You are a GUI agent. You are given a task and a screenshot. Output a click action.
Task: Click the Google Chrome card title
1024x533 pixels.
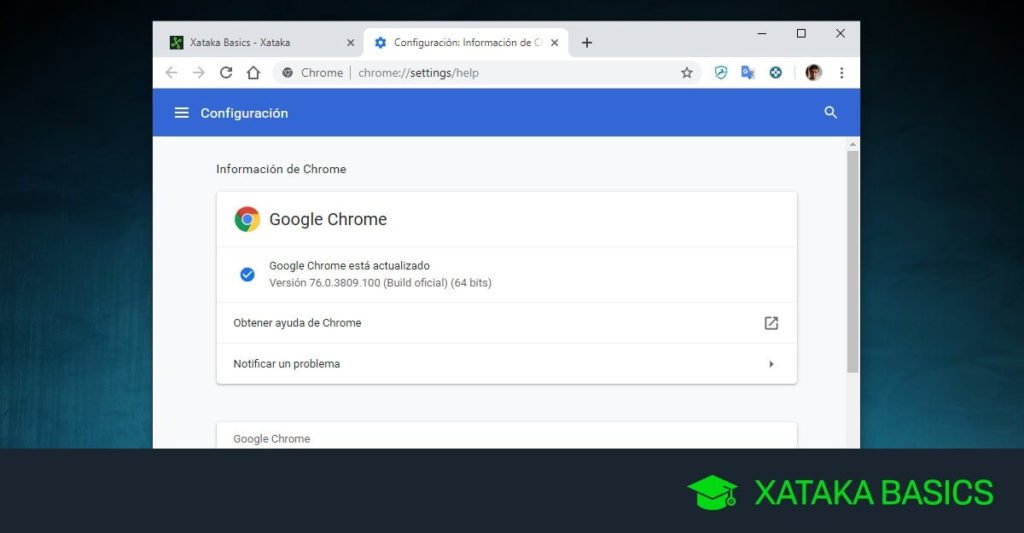(328, 219)
